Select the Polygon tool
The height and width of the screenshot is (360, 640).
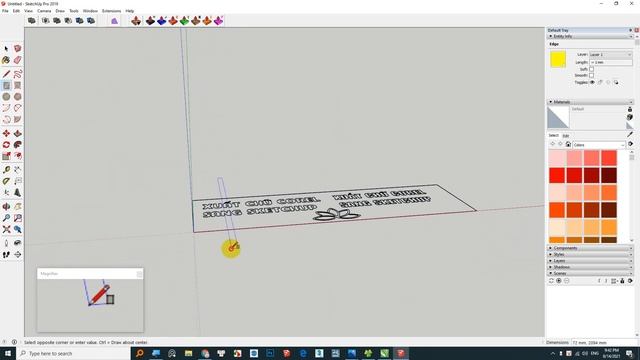point(18,97)
